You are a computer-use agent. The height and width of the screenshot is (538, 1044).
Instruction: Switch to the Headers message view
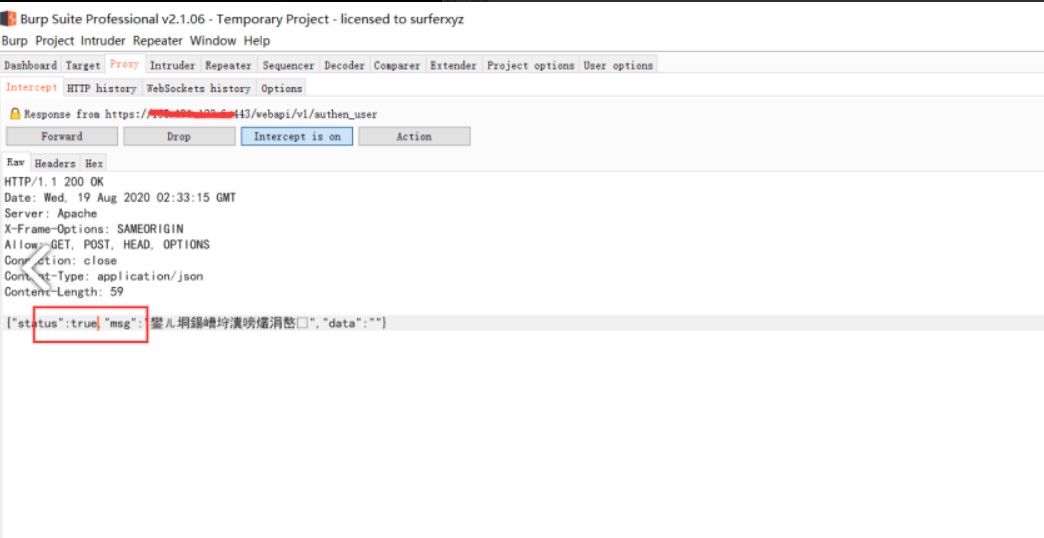pyautogui.click(x=55, y=163)
